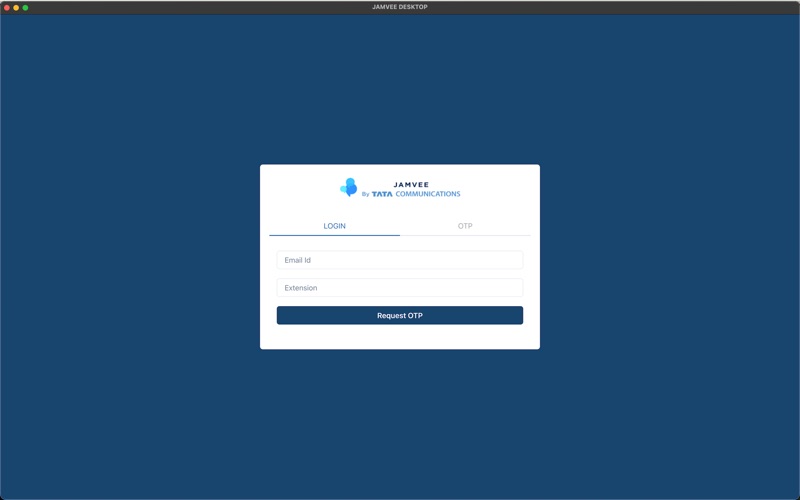The image size is (800, 500).
Task: Maximize the window with the green button
Action: (25, 8)
